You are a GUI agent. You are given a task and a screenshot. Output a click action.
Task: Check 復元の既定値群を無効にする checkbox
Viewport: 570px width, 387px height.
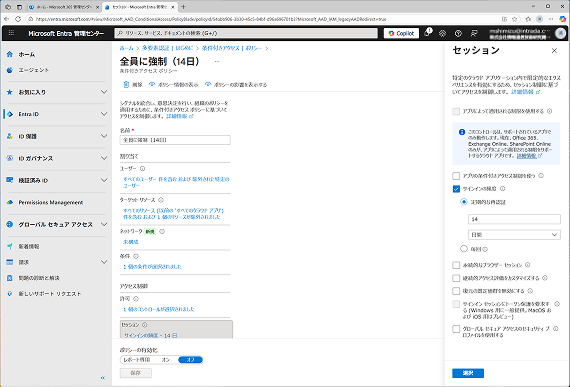(x=456, y=291)
